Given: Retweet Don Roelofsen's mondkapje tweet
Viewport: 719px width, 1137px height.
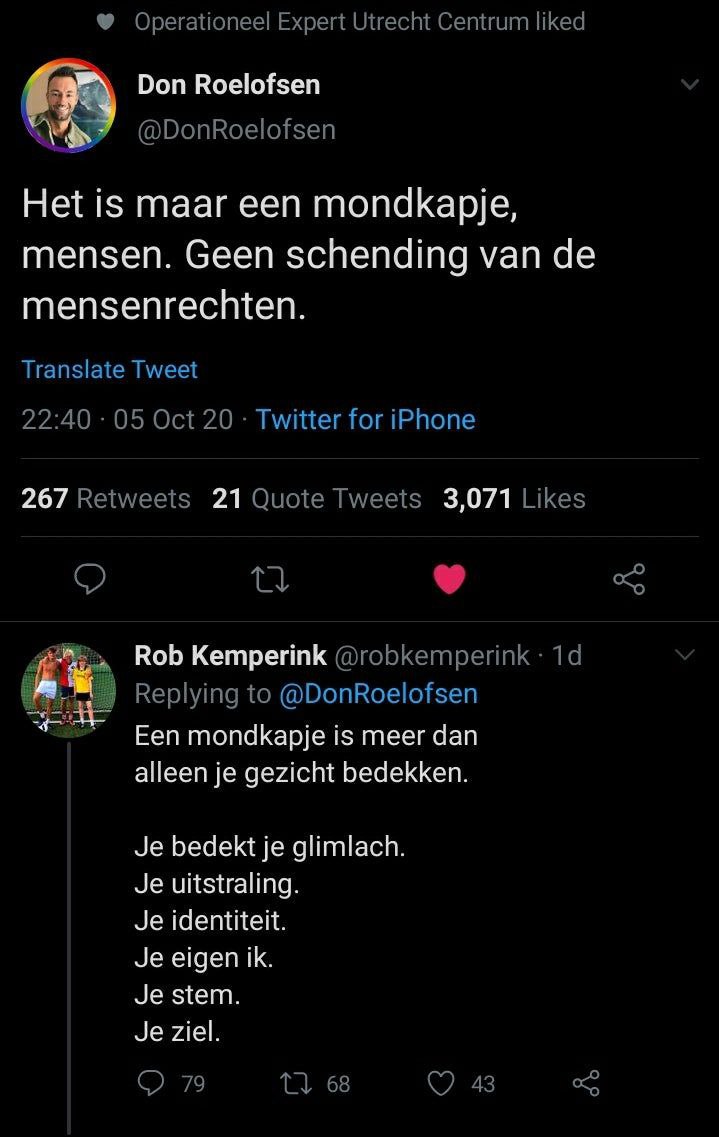Looking at the screenshot, I should [270, 578].
